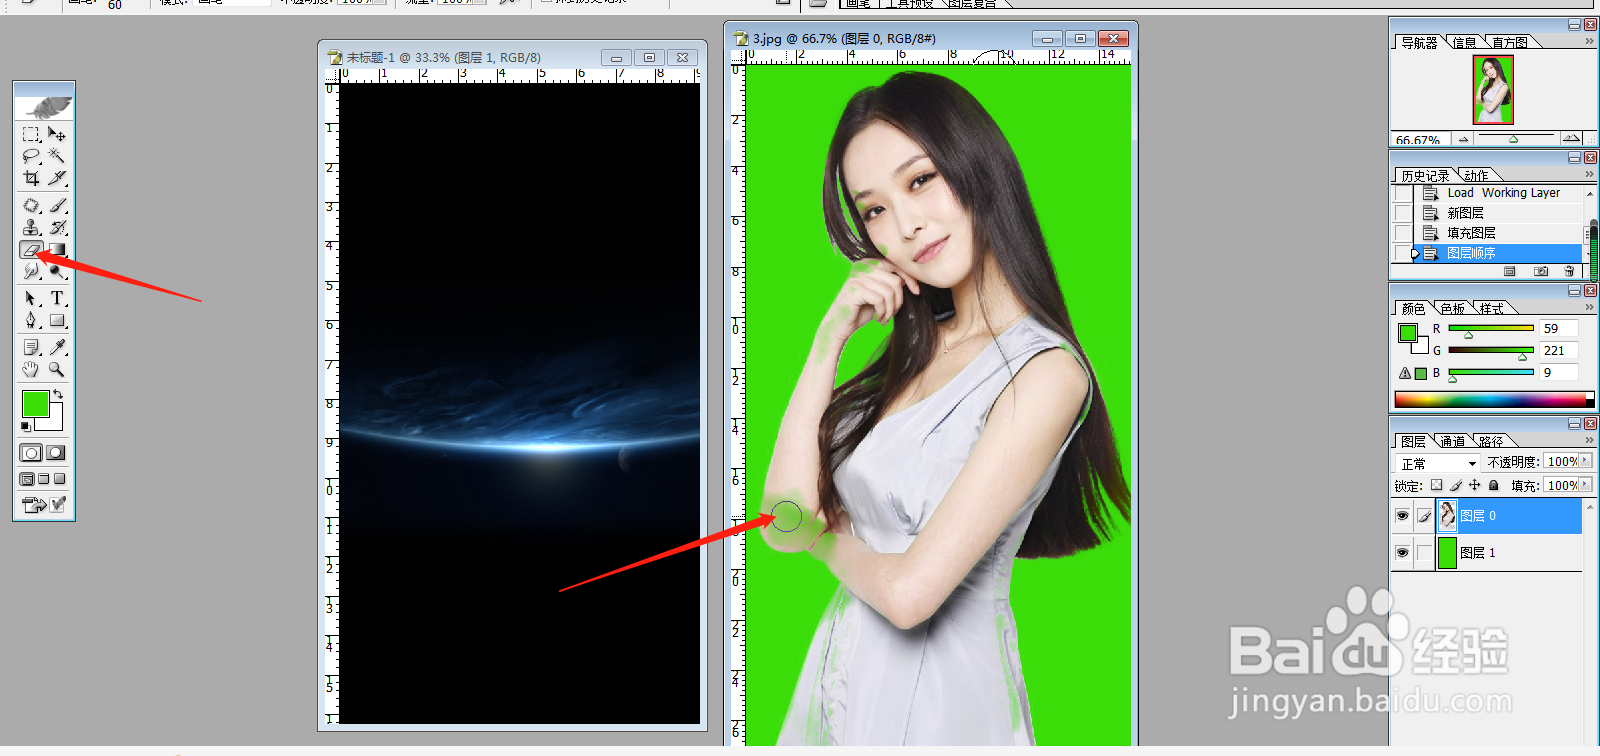
Task: Open layer opacity slider arrow
Action: [x=1586, y=461]
